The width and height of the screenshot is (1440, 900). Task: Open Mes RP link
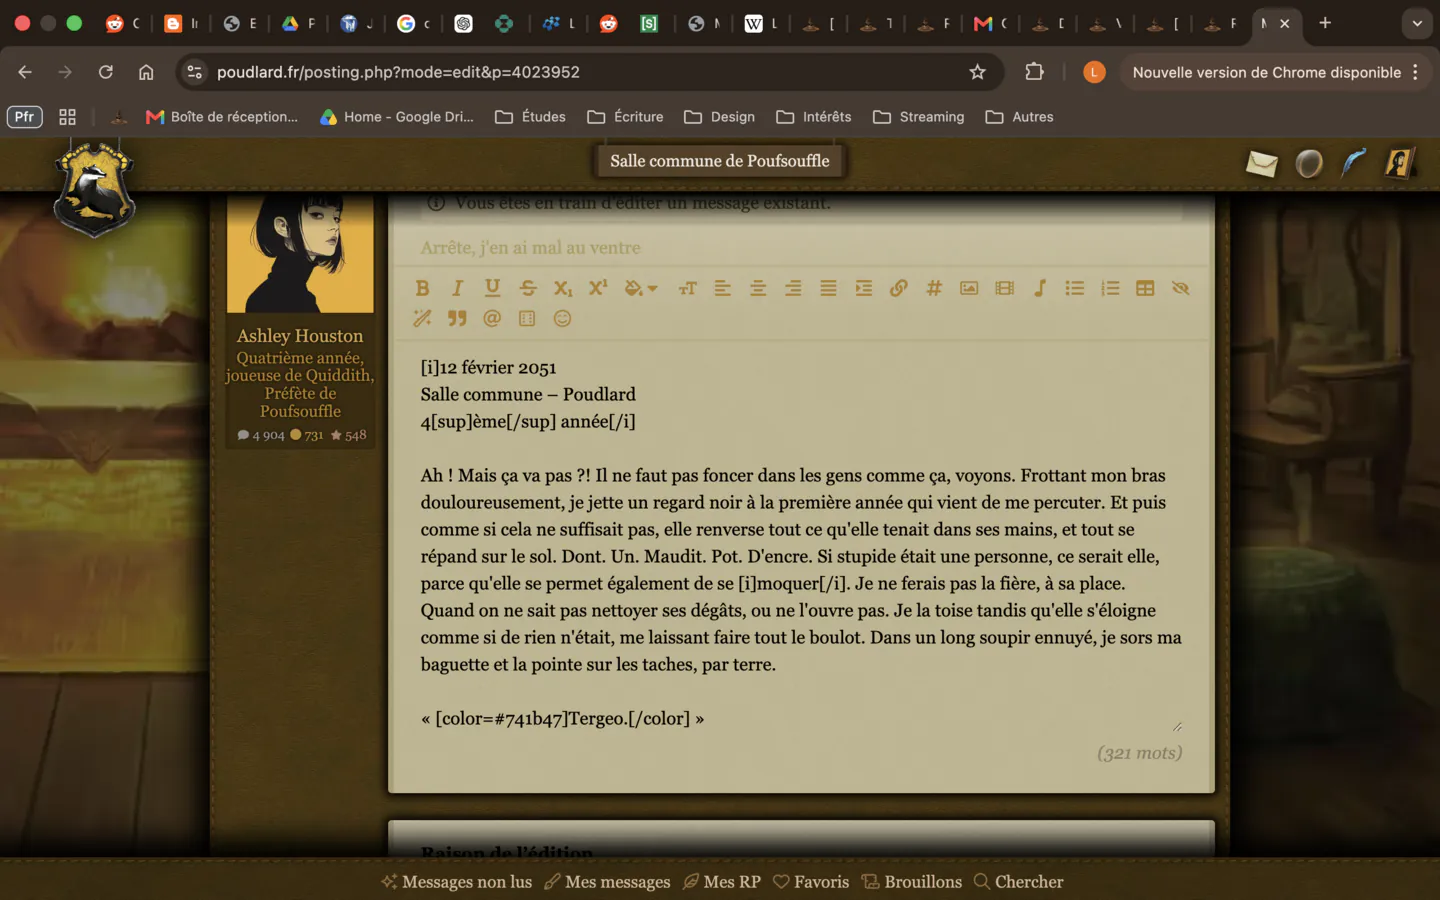[722, 882]
